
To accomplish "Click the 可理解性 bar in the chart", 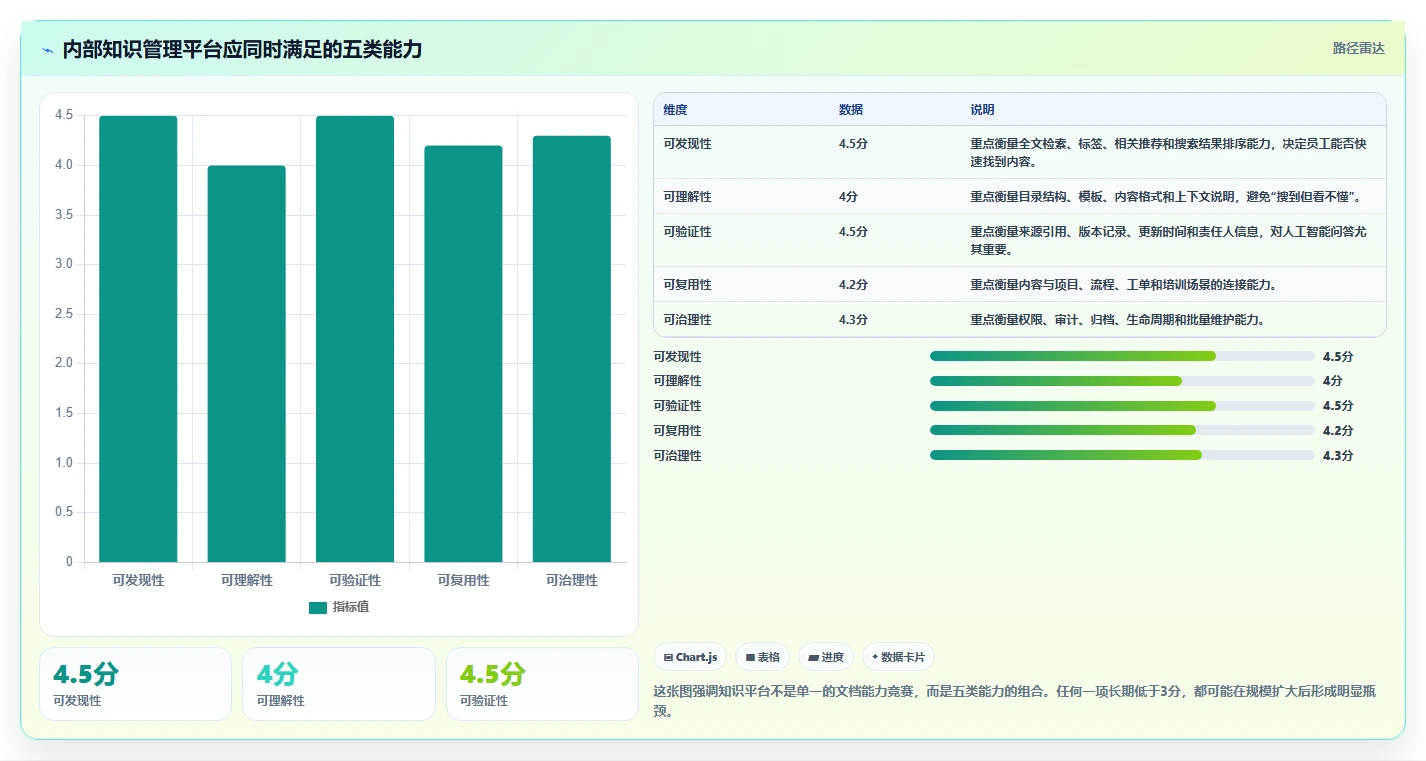I will (246, 364).
